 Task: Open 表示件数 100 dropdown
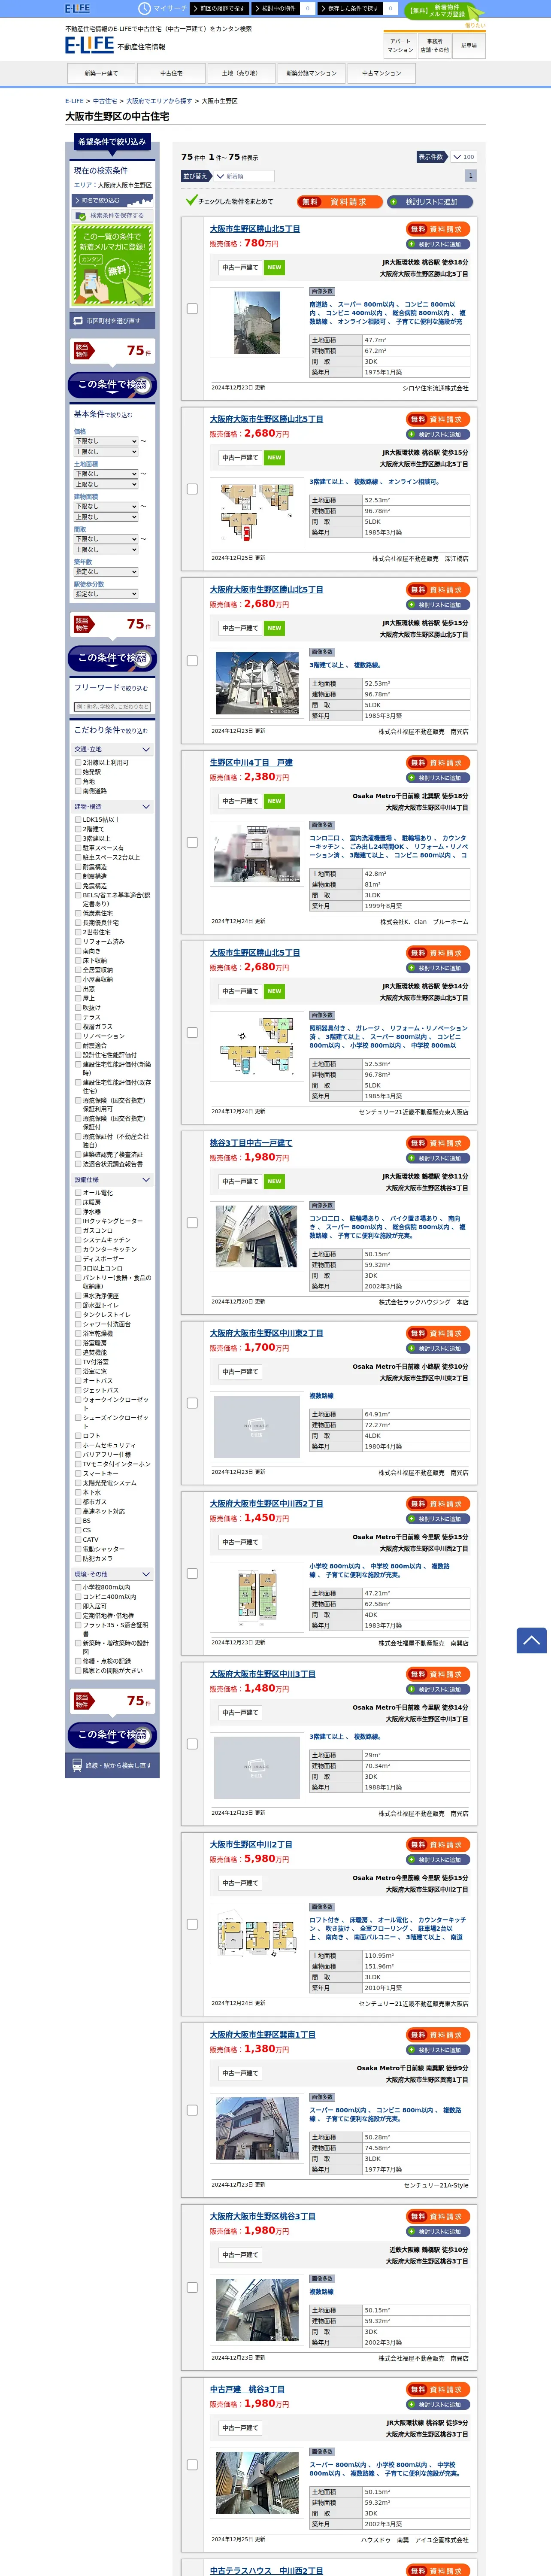pos(463,157)
